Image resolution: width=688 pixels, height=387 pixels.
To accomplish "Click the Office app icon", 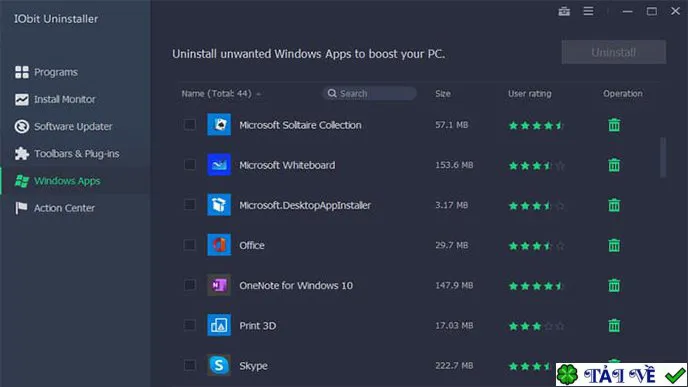I will [x=219, y=245].
